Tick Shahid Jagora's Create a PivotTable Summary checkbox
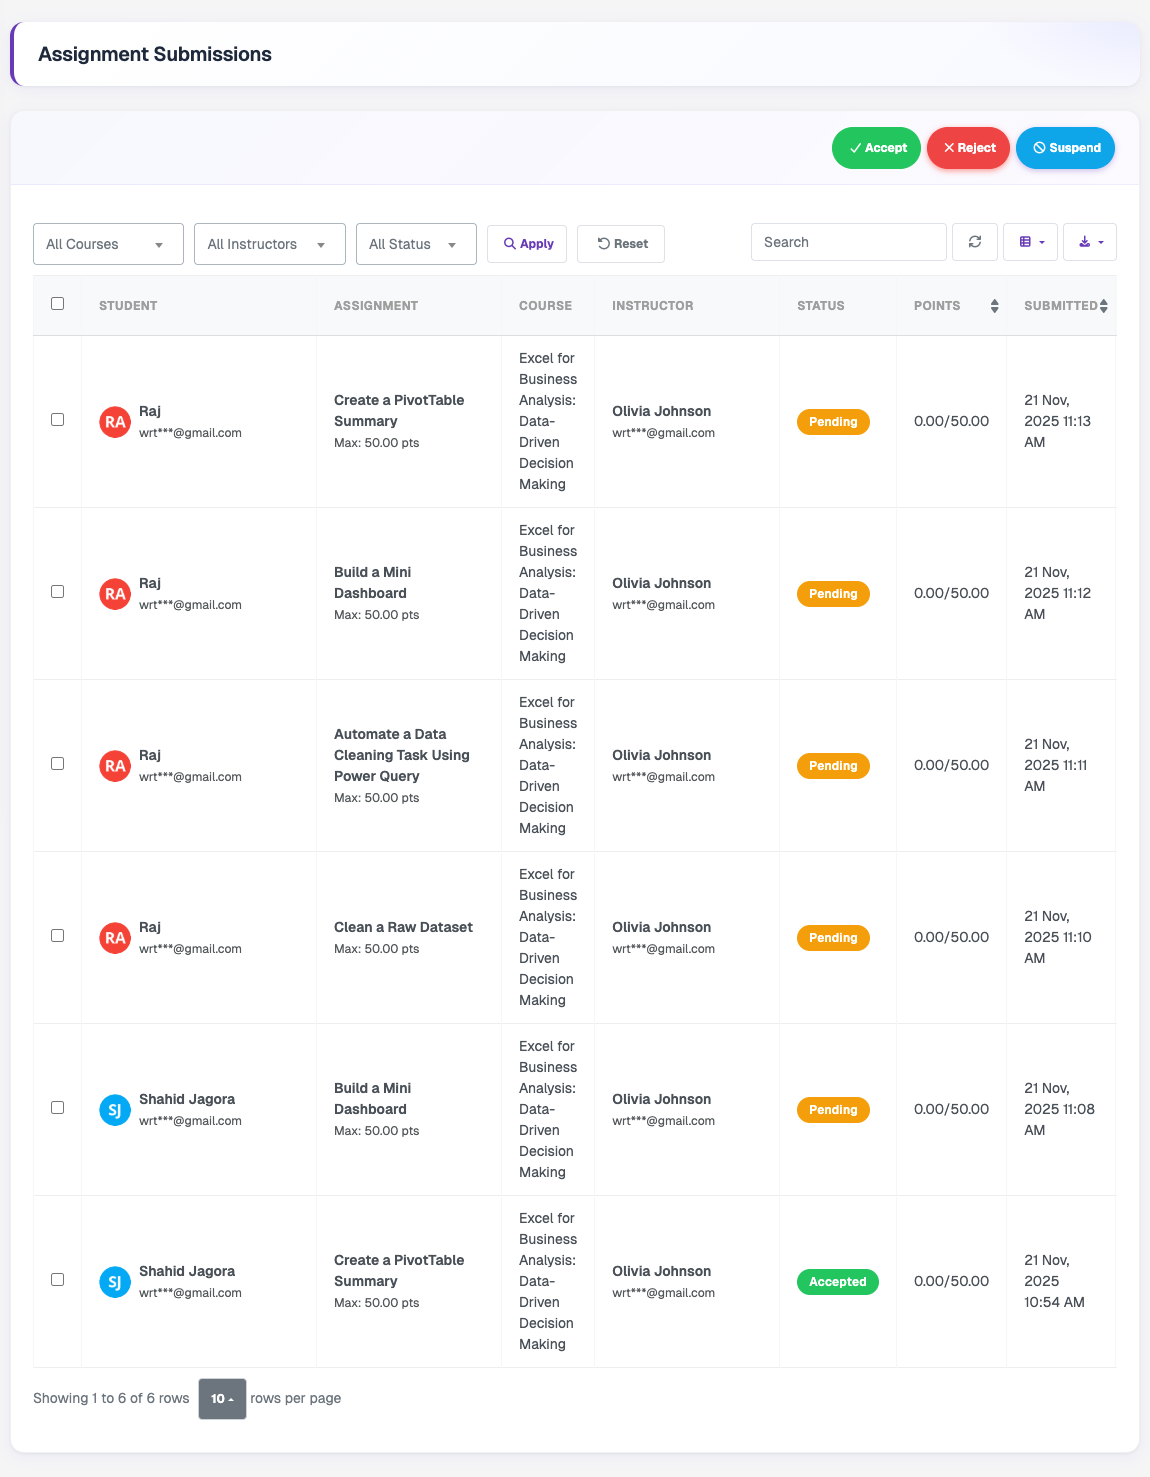This screenshot has width=1150, height=1477. click(58, 1280)
